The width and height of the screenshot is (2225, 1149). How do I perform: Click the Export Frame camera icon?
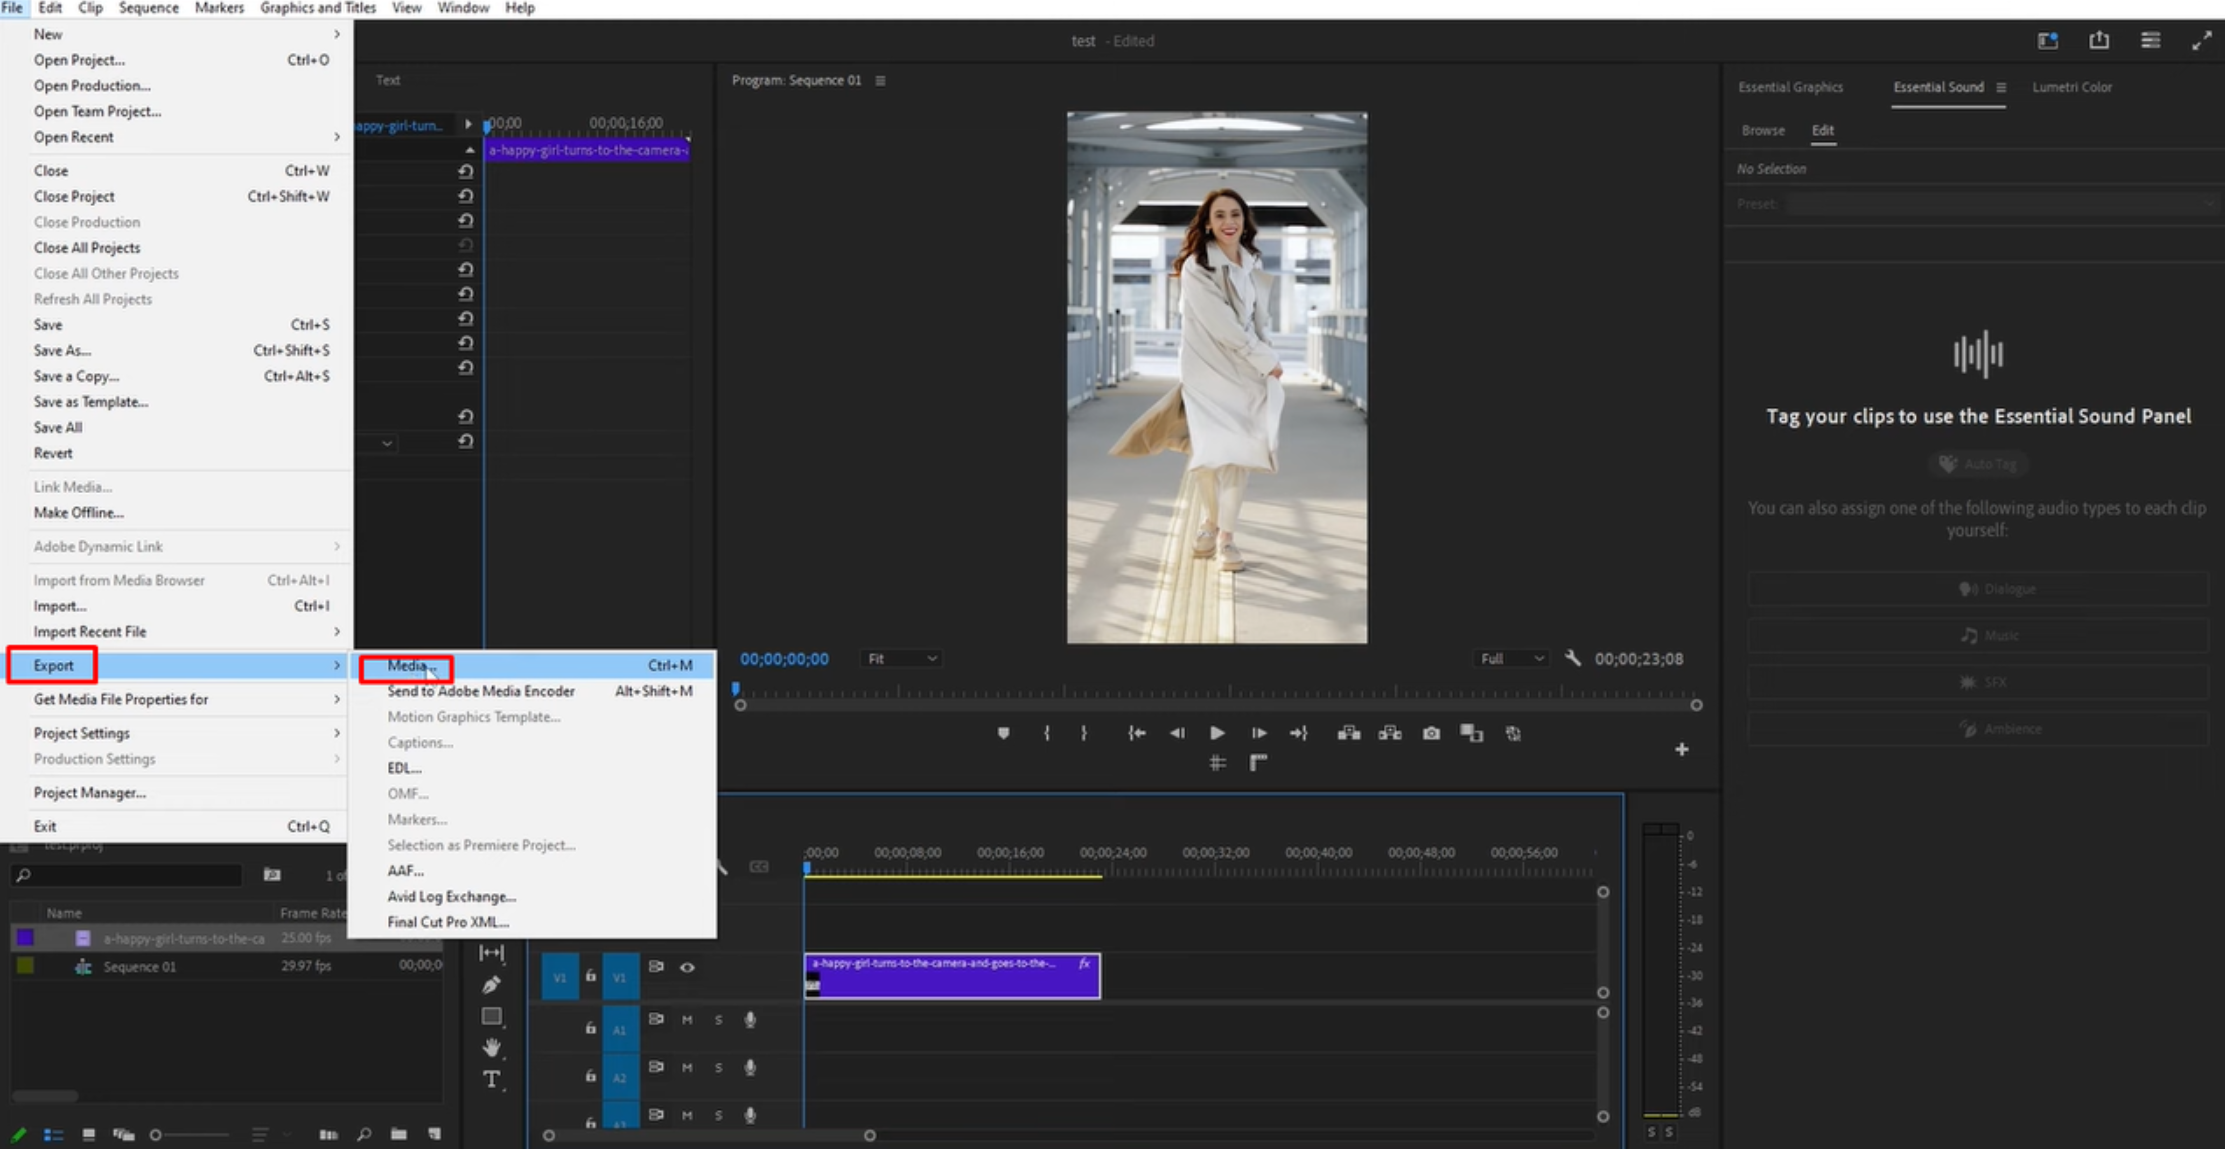(1430, 733)
